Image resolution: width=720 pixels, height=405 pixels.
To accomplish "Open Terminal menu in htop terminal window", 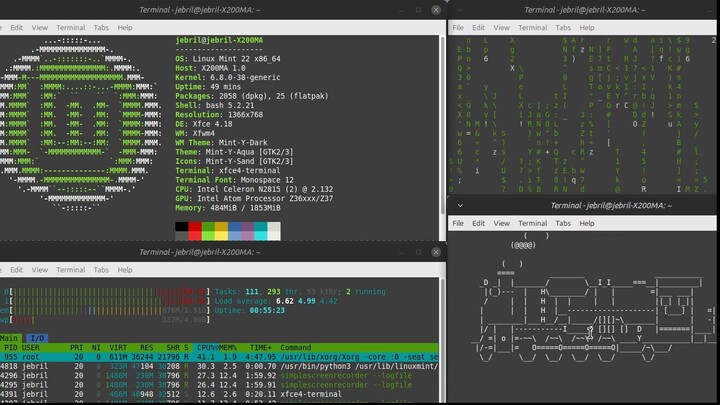I will pos(71,270).
